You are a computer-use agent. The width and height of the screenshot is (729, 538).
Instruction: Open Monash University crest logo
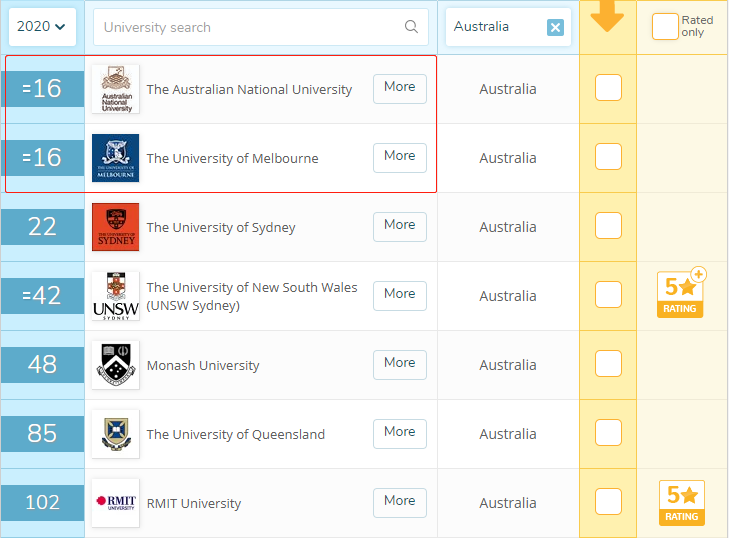coord(115,365)
